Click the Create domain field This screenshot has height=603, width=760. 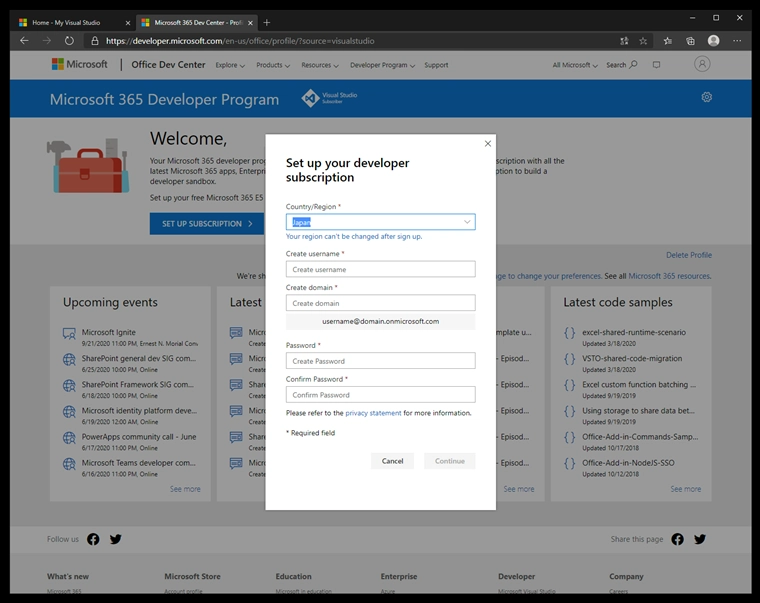click(x=380, y=303)
